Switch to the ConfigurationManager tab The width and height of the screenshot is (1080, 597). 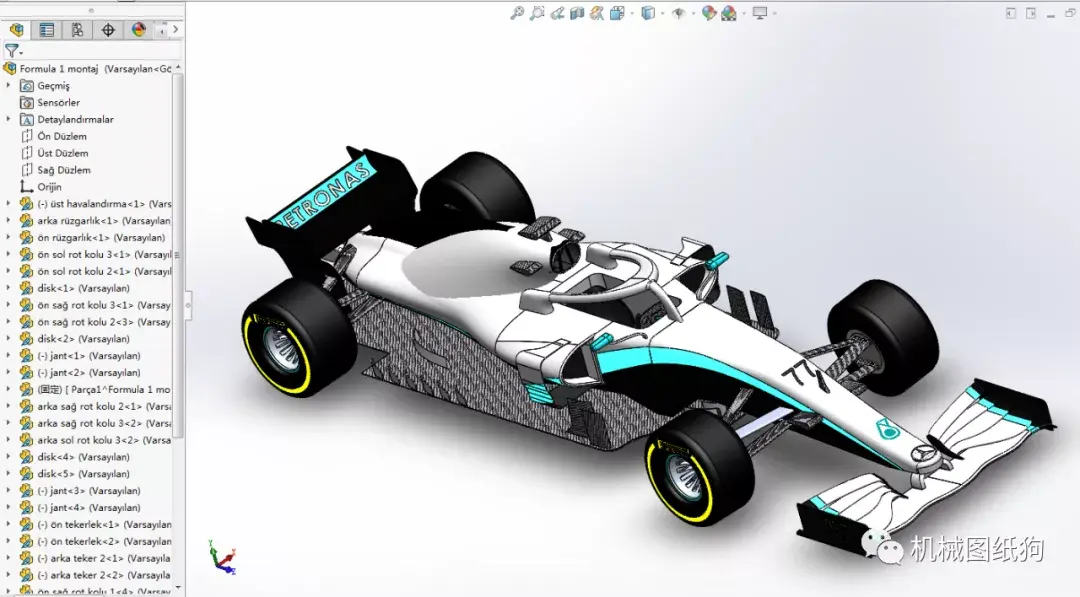[x=77, y=30]
